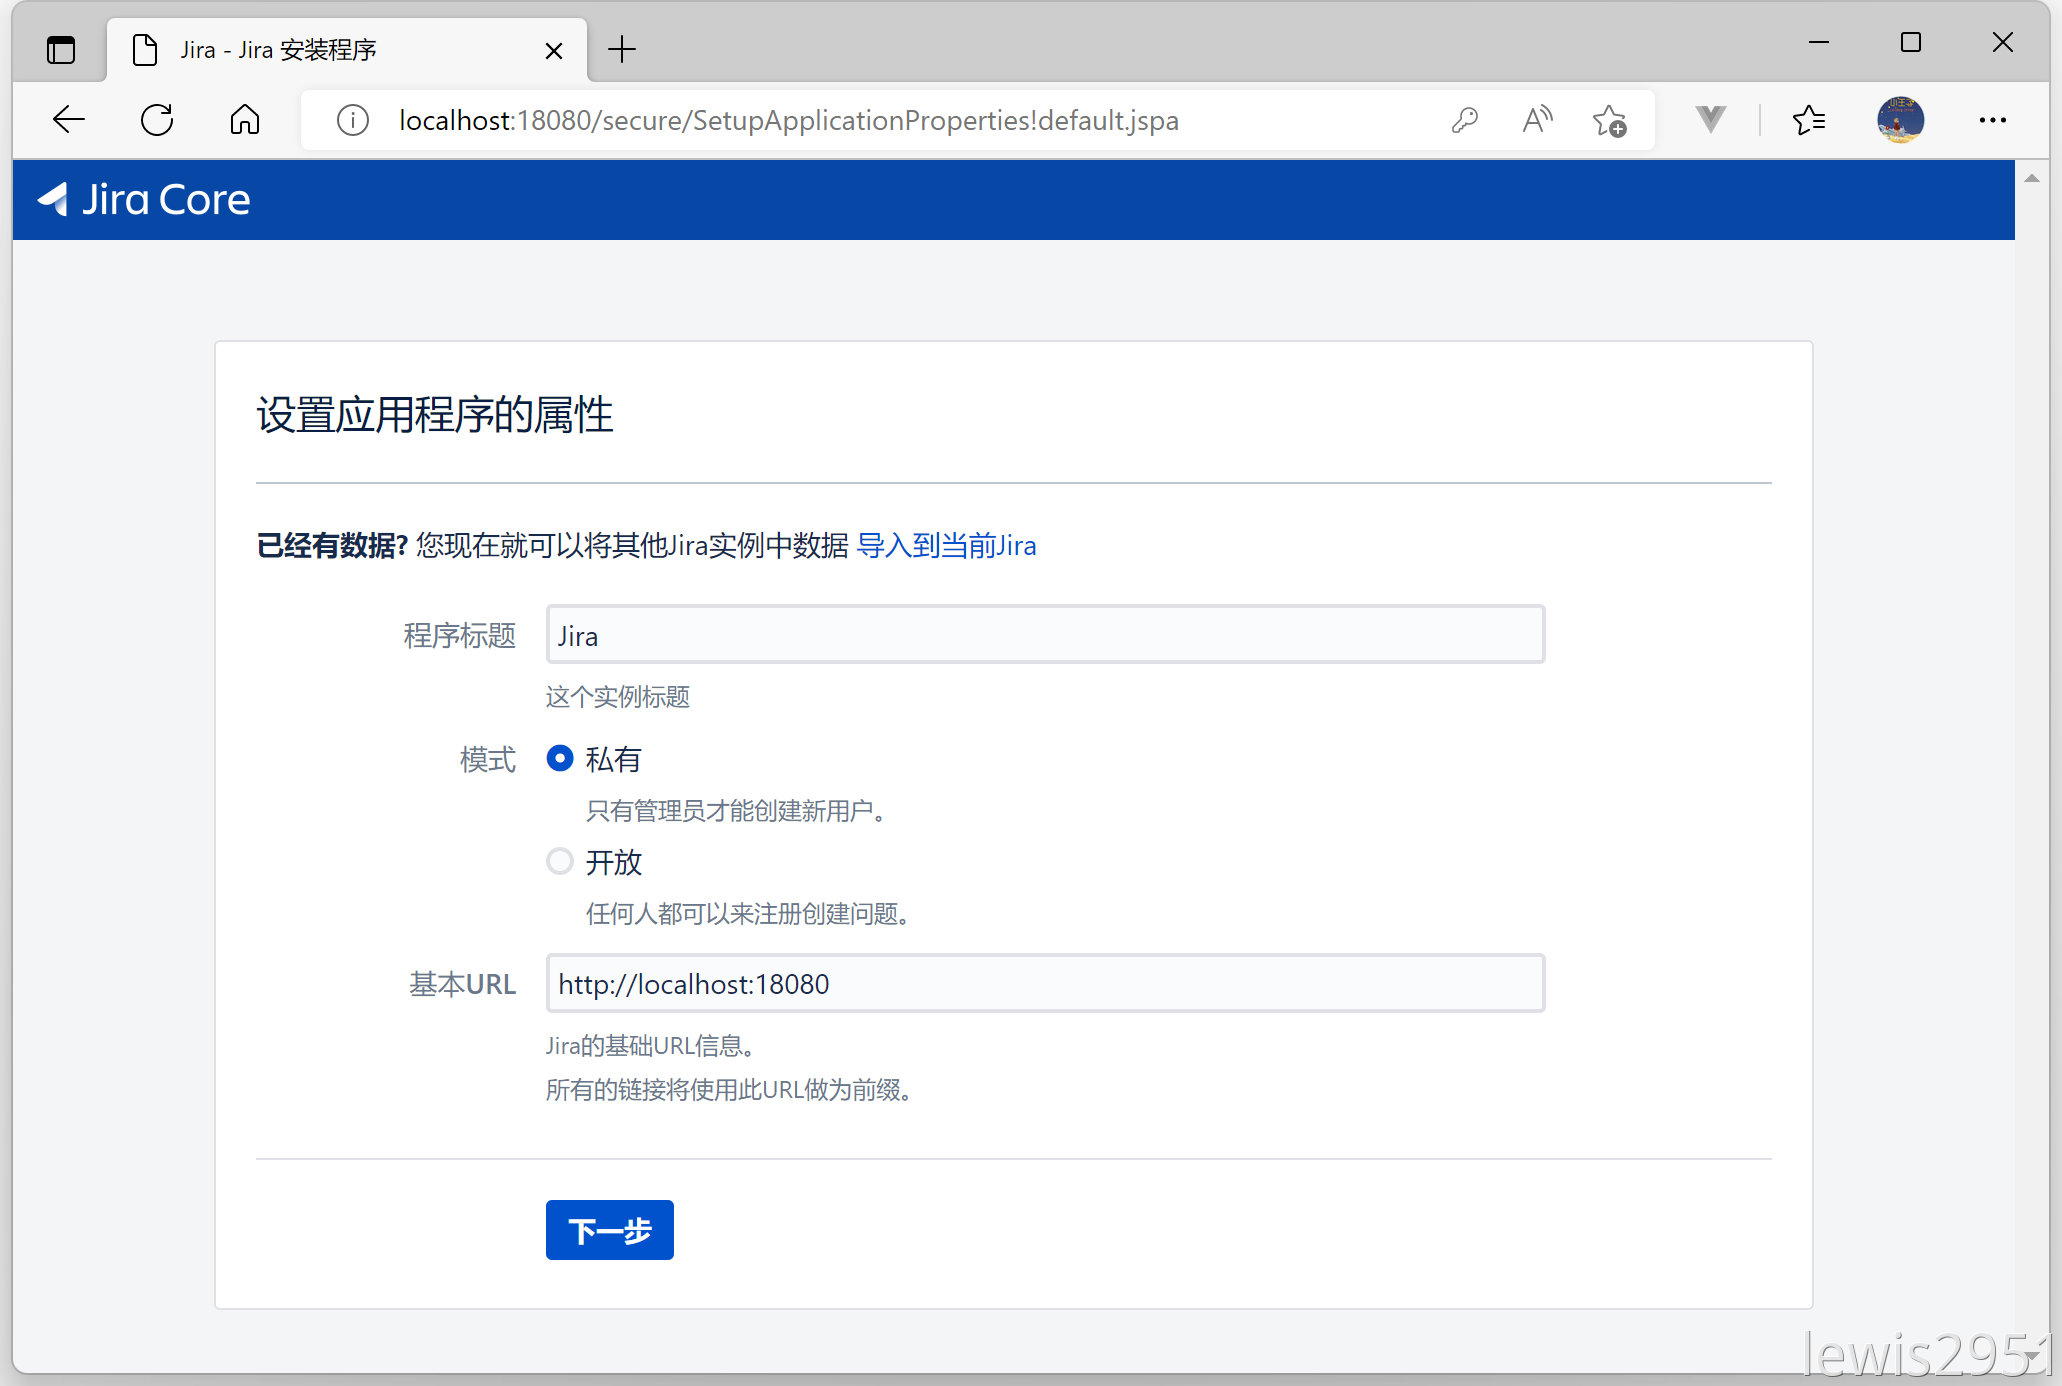Click the 模式 field label
Screen dimensions: 2062x1386
pos(488,760)
